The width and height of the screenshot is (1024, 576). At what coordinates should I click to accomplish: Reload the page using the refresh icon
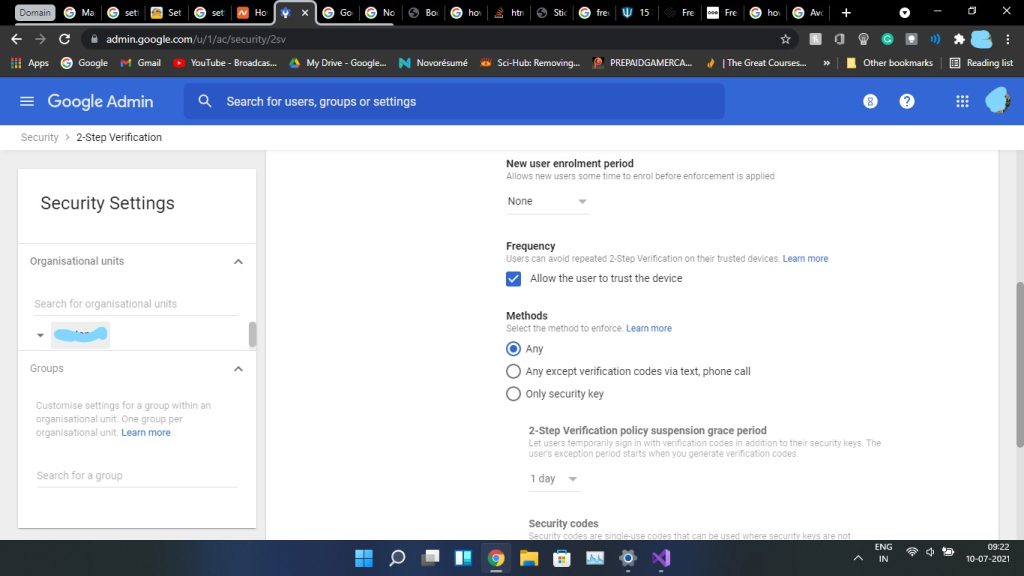click(65, 39)
